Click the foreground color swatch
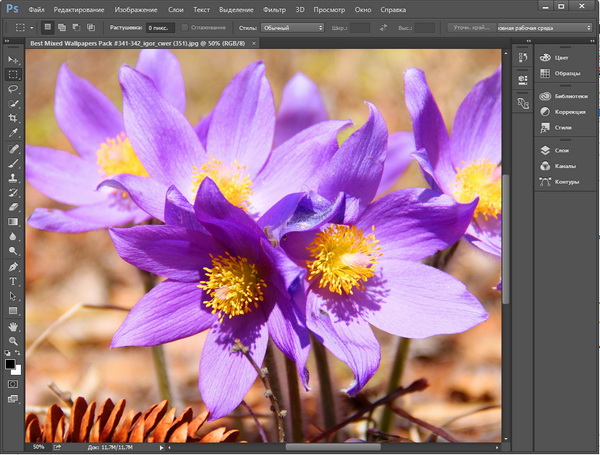The height and width of the screenshot is (455, 600). (x=10, y=363)
